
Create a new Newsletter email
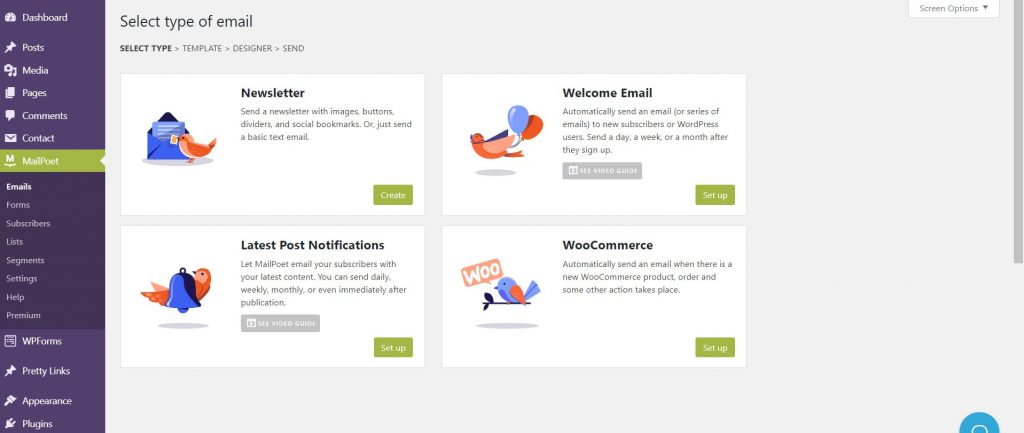coord(393,195)
